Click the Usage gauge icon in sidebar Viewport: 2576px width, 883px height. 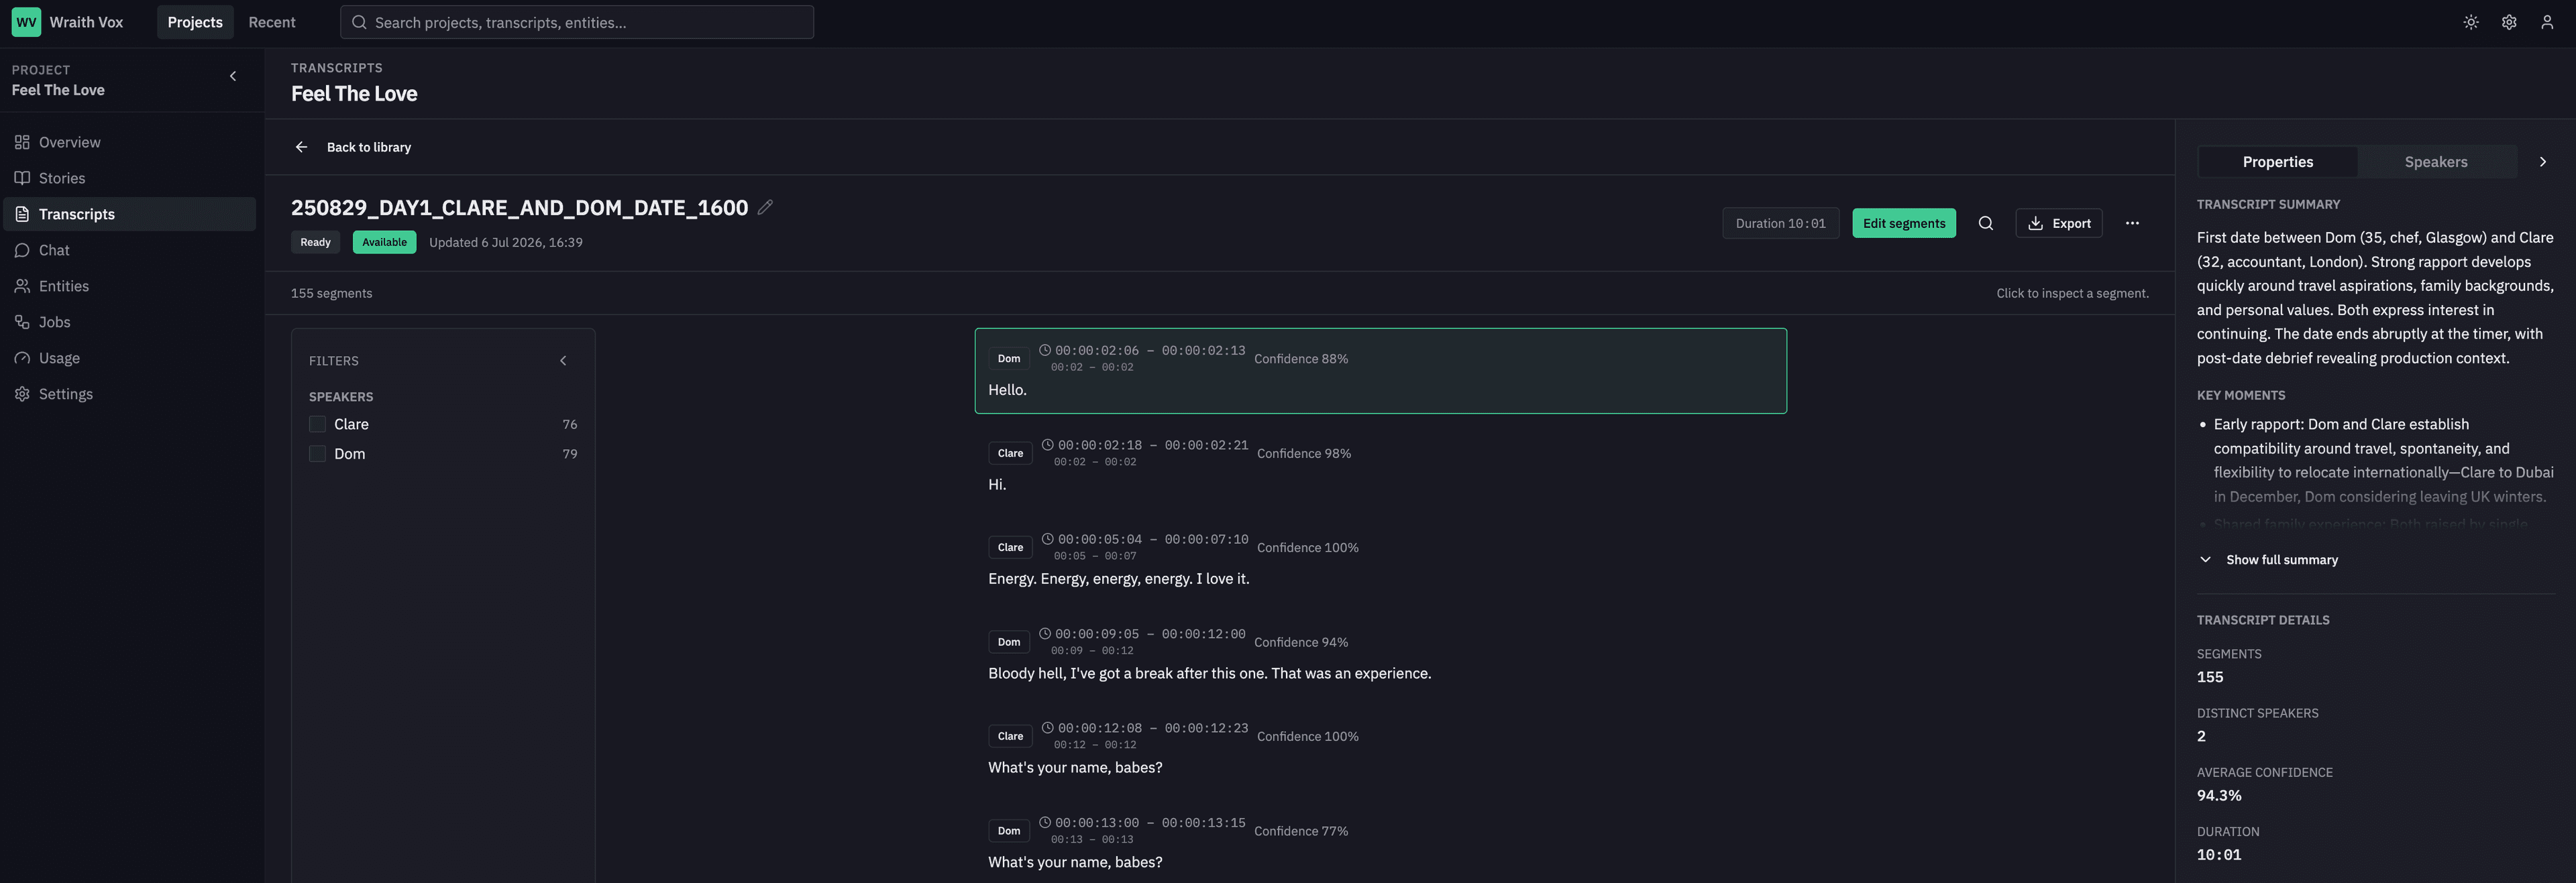click(22, 358)
